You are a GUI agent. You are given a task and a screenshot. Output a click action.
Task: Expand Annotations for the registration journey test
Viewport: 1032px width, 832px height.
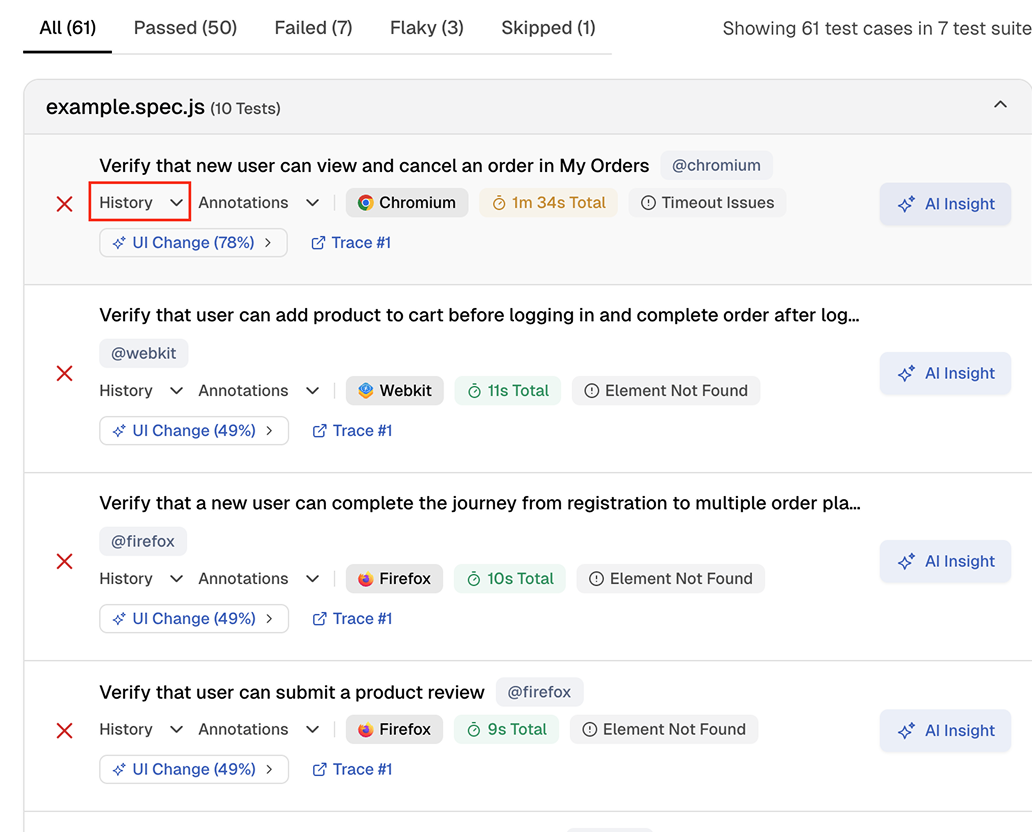(259, 579)
